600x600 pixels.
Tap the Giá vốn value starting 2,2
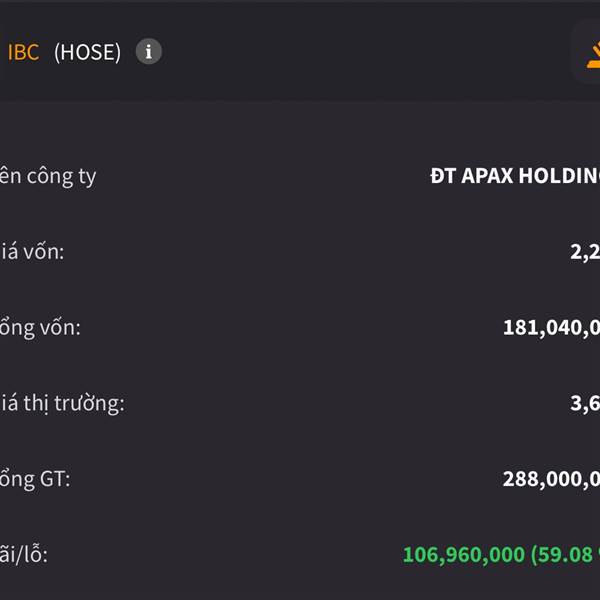pos(585,253)
